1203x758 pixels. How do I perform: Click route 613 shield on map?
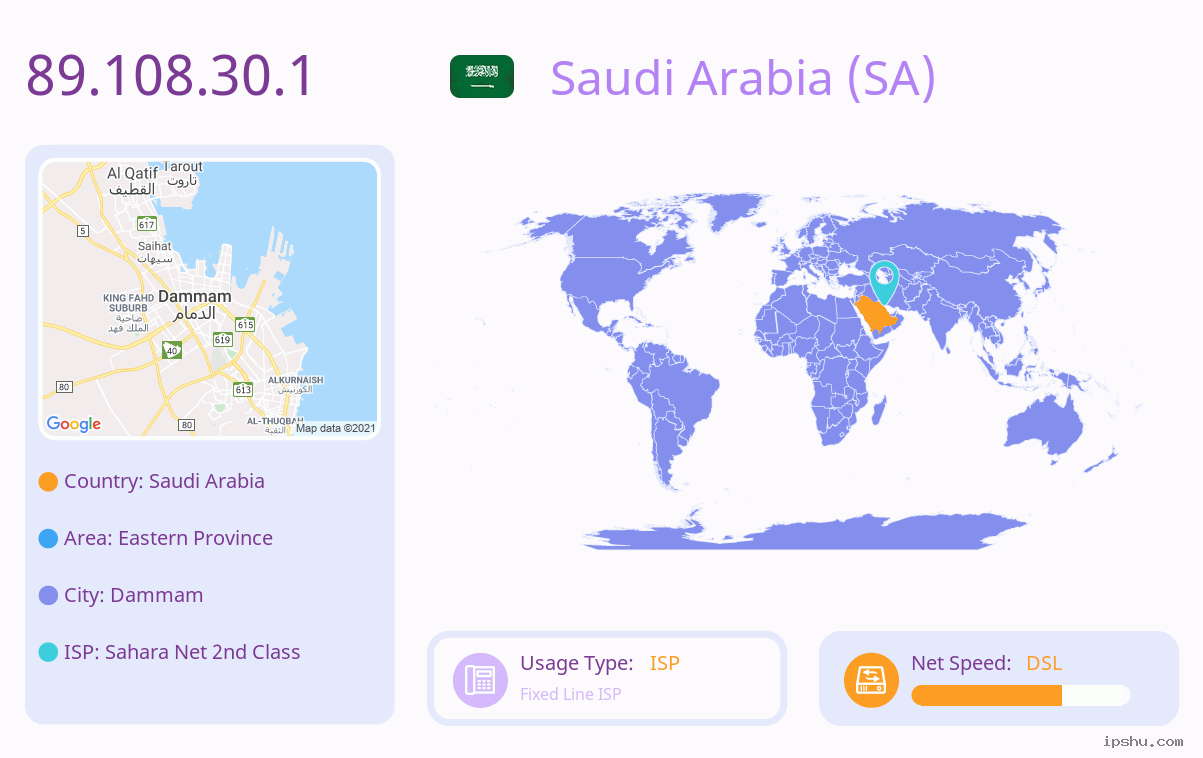coord(243,389)
